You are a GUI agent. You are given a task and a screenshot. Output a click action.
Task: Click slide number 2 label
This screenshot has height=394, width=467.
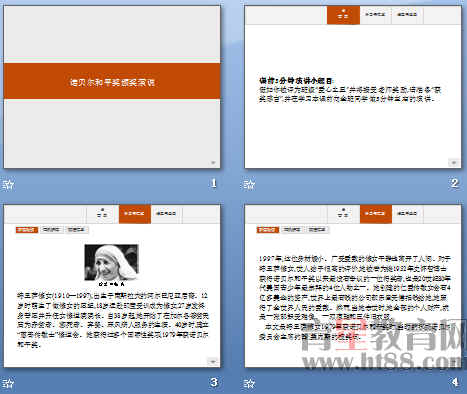coord(455,183)
